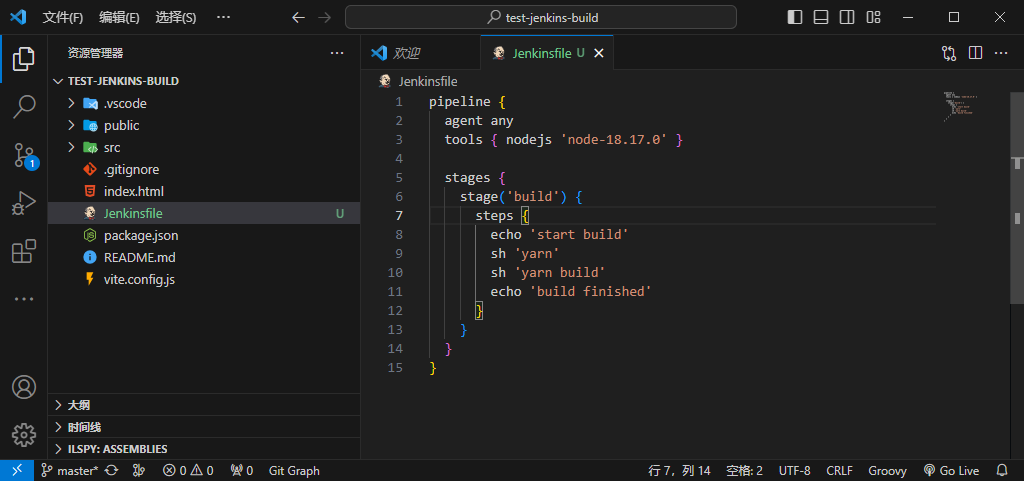Click the test-jenkins-build search box
1024x481 pixels.
click(x=541, y=18)
